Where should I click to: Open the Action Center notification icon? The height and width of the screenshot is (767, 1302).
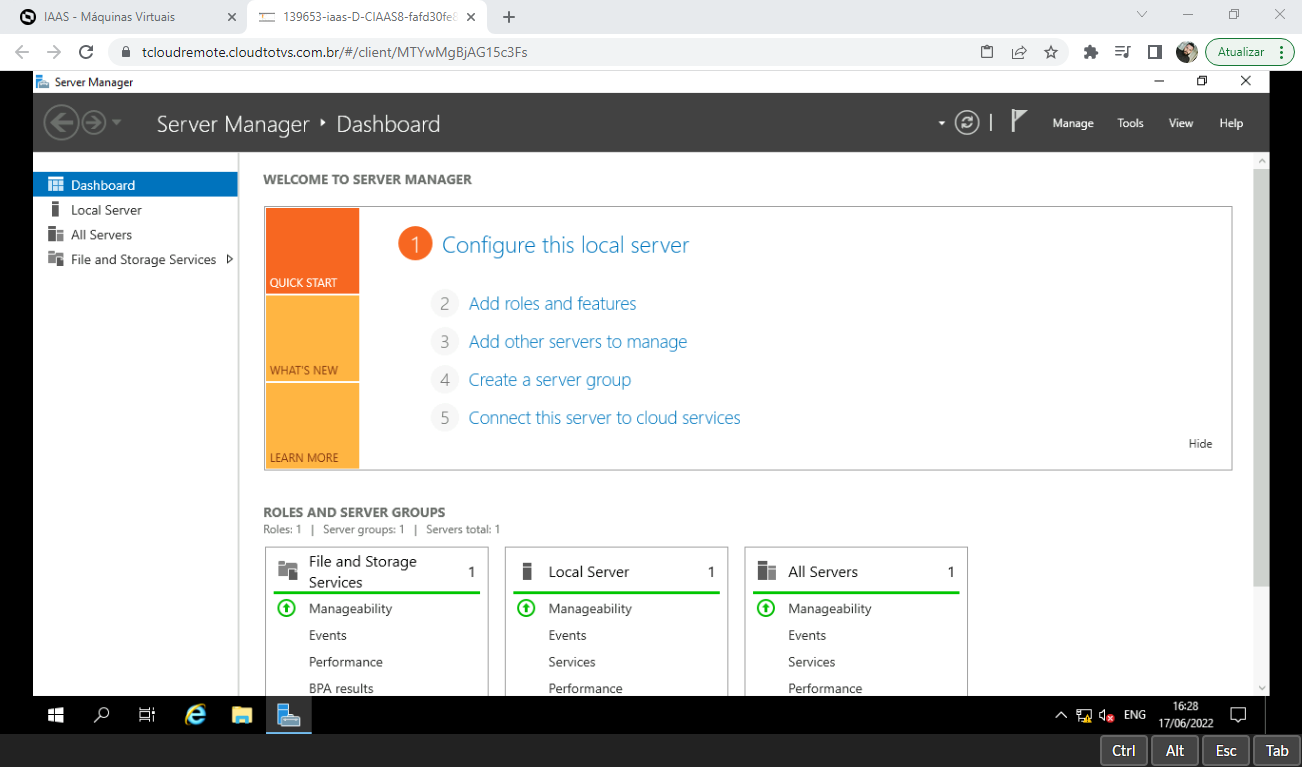(1238, 715)
